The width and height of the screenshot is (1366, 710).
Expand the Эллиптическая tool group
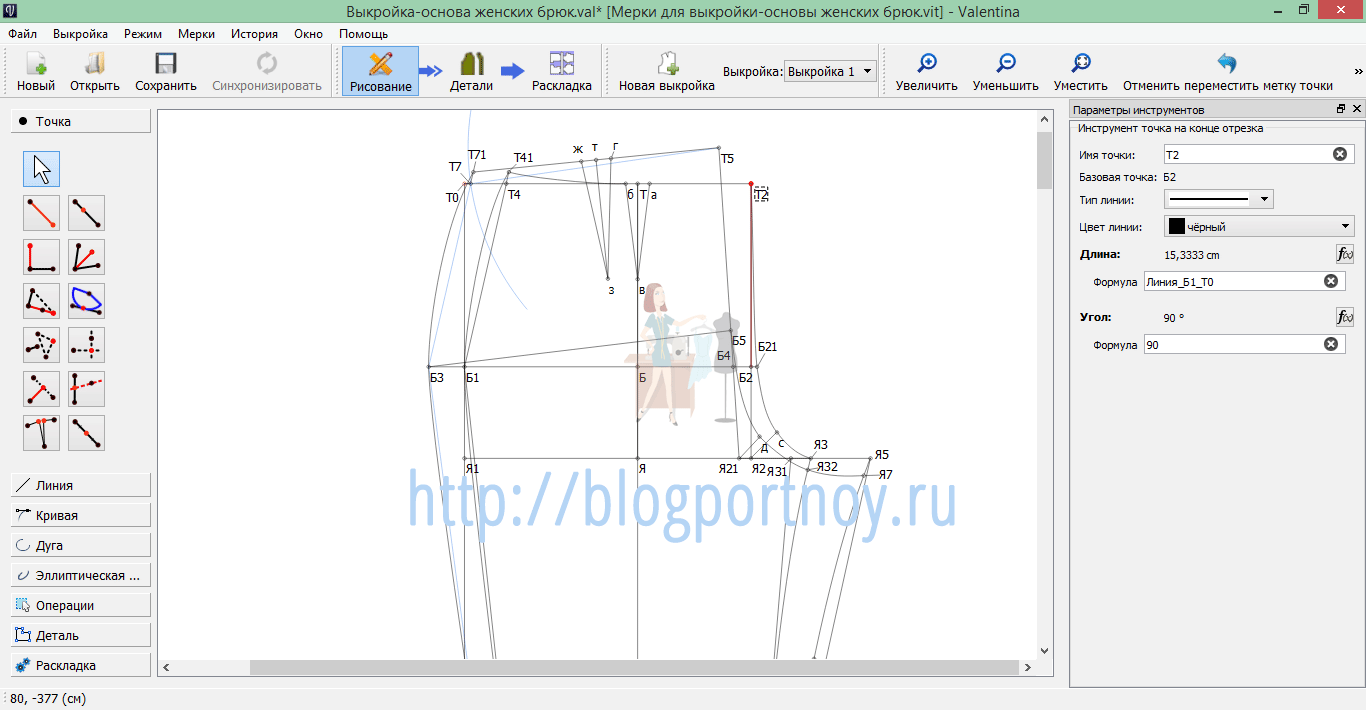pos(81,575)
